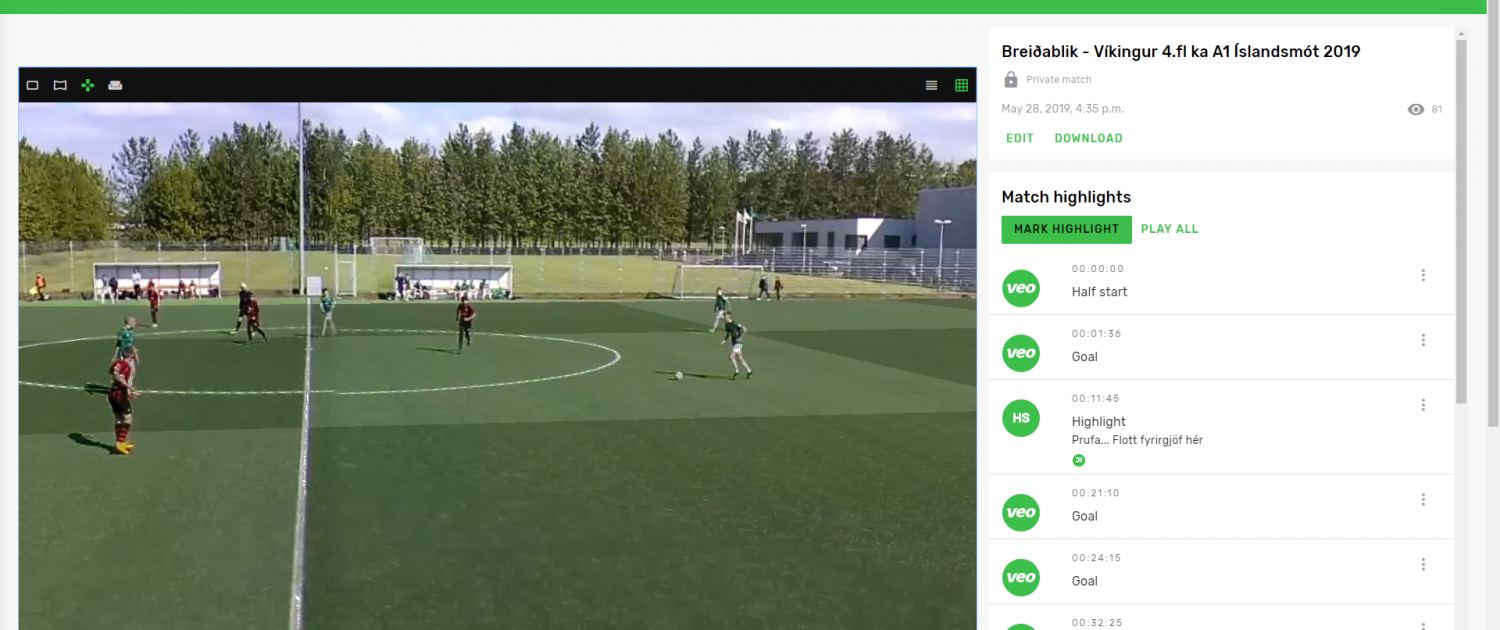The height and width of the screenshot is (630, 1500).
Task: Click the small green comment badge under Highlight
Action: (x=1078, y=460)
